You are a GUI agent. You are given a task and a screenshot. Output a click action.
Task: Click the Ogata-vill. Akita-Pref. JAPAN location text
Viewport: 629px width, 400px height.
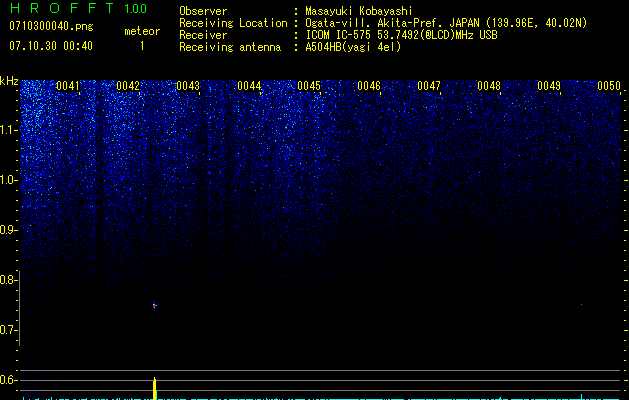click(446, 23)
